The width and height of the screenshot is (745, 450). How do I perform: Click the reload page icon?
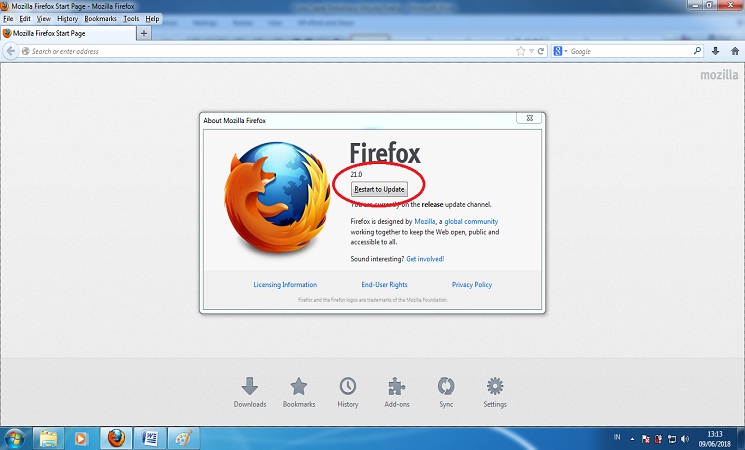click(x=541, y=51)
